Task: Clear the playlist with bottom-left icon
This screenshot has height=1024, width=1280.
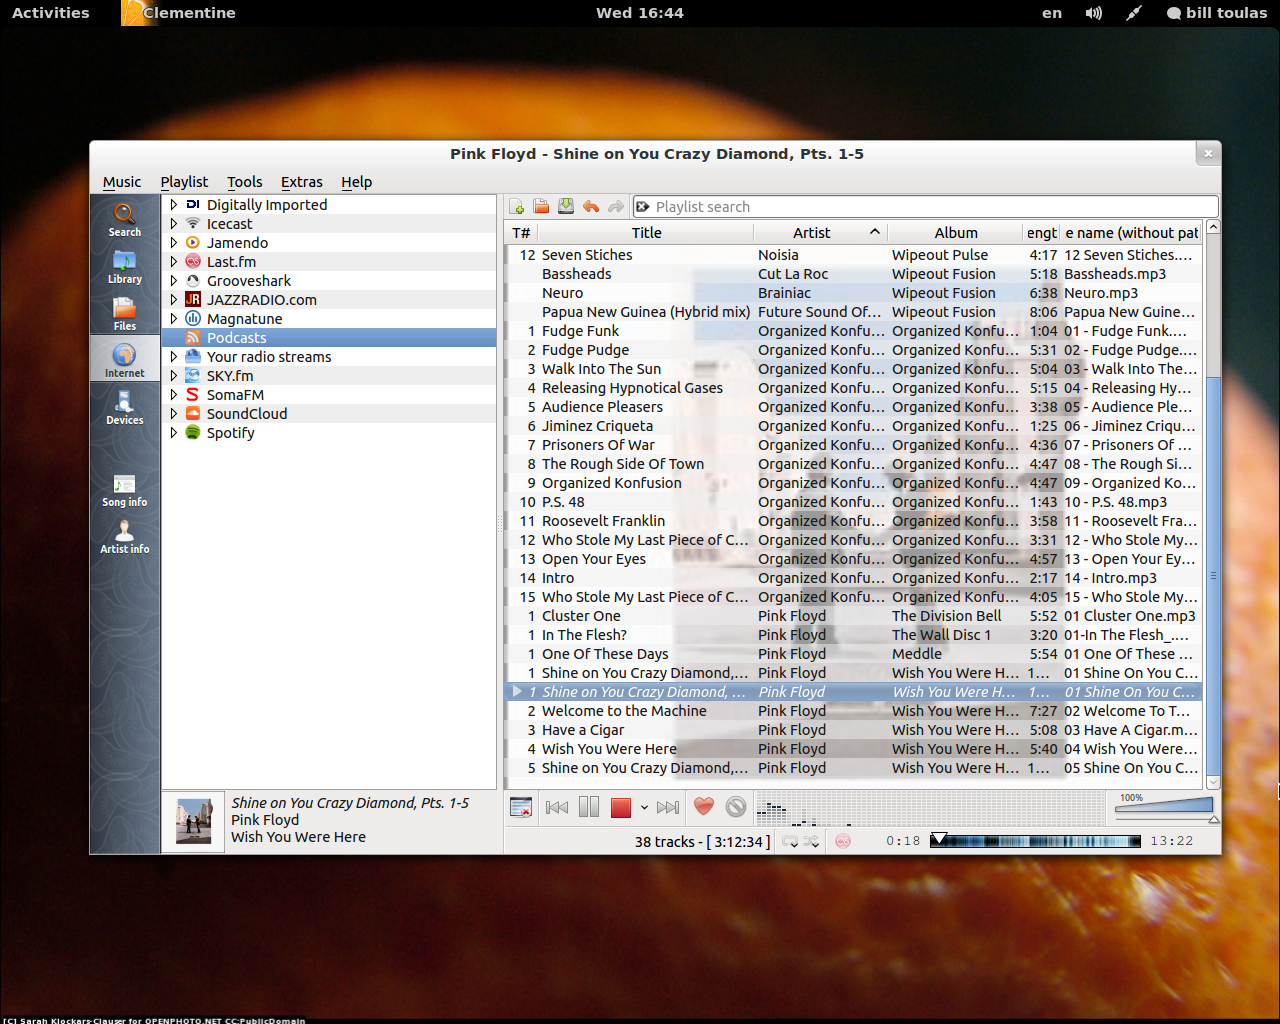Action: click(521, 807)
